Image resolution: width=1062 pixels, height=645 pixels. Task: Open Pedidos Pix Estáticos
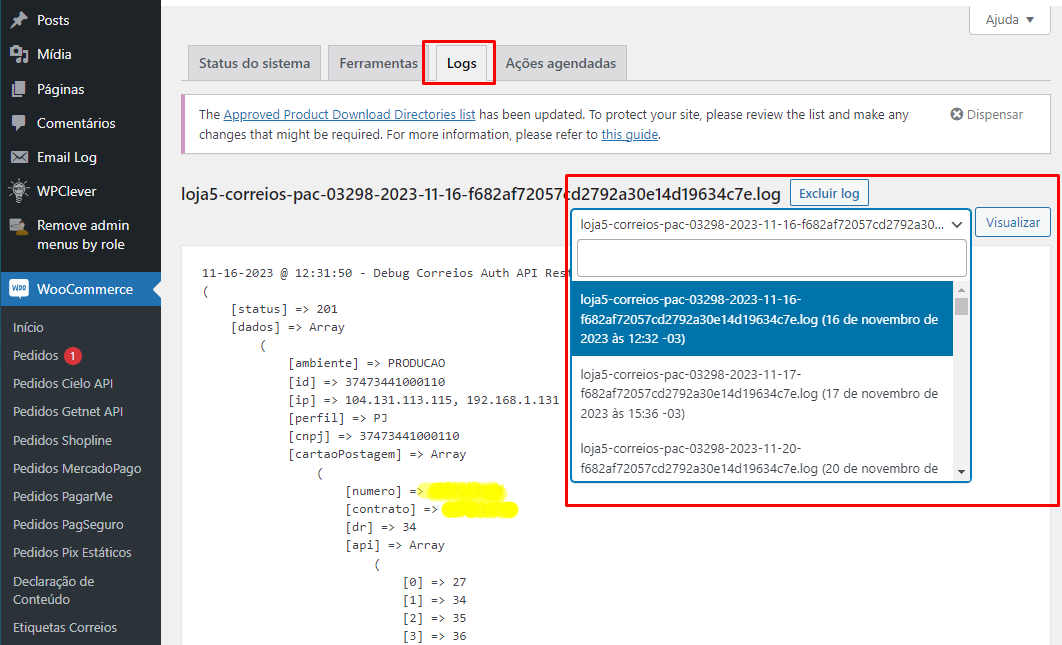pos(72,552)
